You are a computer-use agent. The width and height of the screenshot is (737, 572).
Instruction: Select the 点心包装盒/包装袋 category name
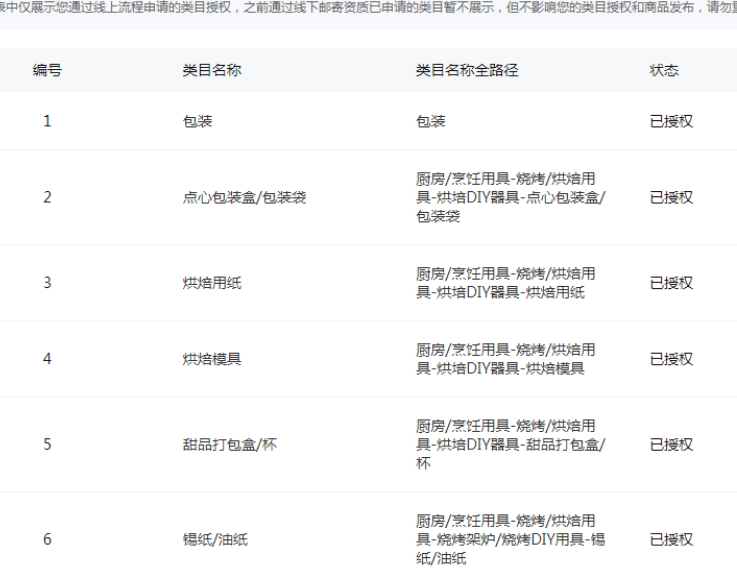[x=244, y=197]
